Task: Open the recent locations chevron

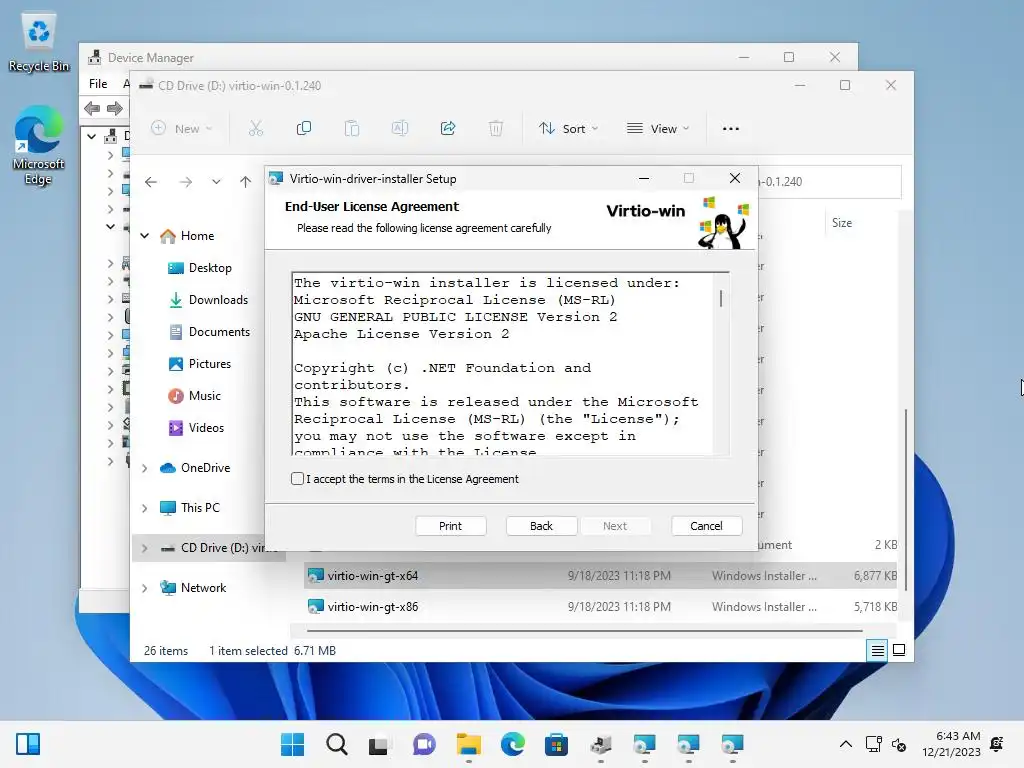Action: (x=216, y=182)
